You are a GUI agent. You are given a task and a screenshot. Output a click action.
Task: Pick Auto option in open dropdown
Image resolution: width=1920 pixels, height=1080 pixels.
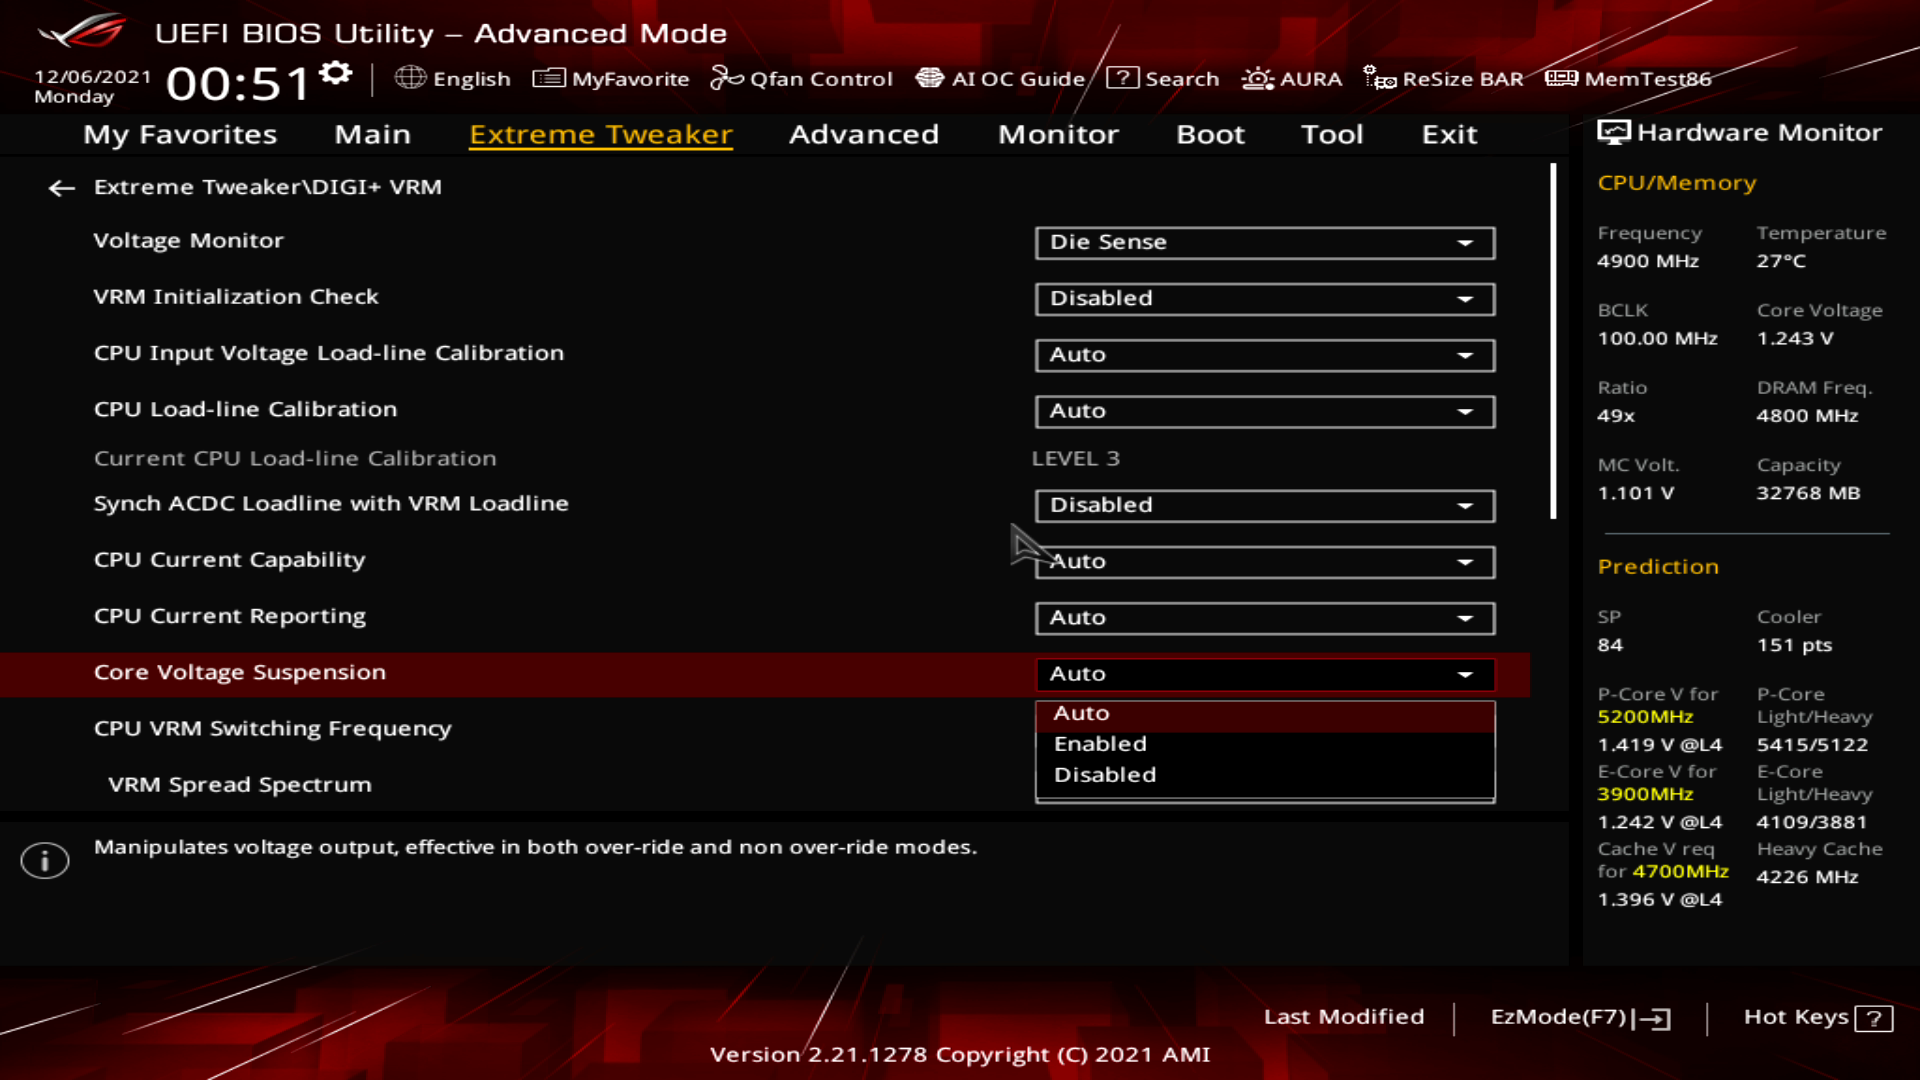click(x=1081, y=713)
